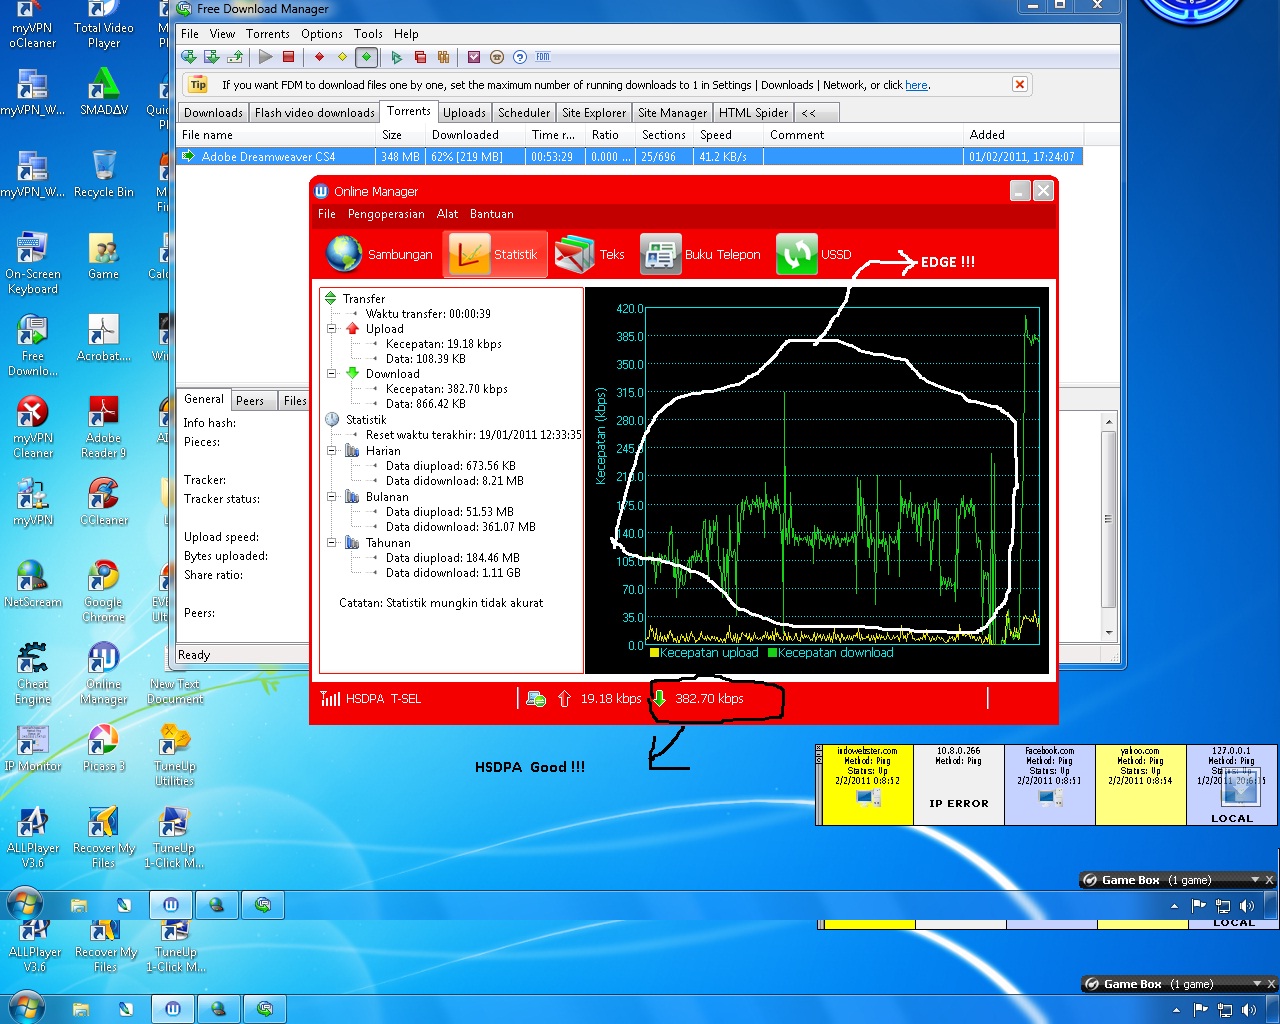Click the green Kecepatan download legend swatch

(772, 653)
